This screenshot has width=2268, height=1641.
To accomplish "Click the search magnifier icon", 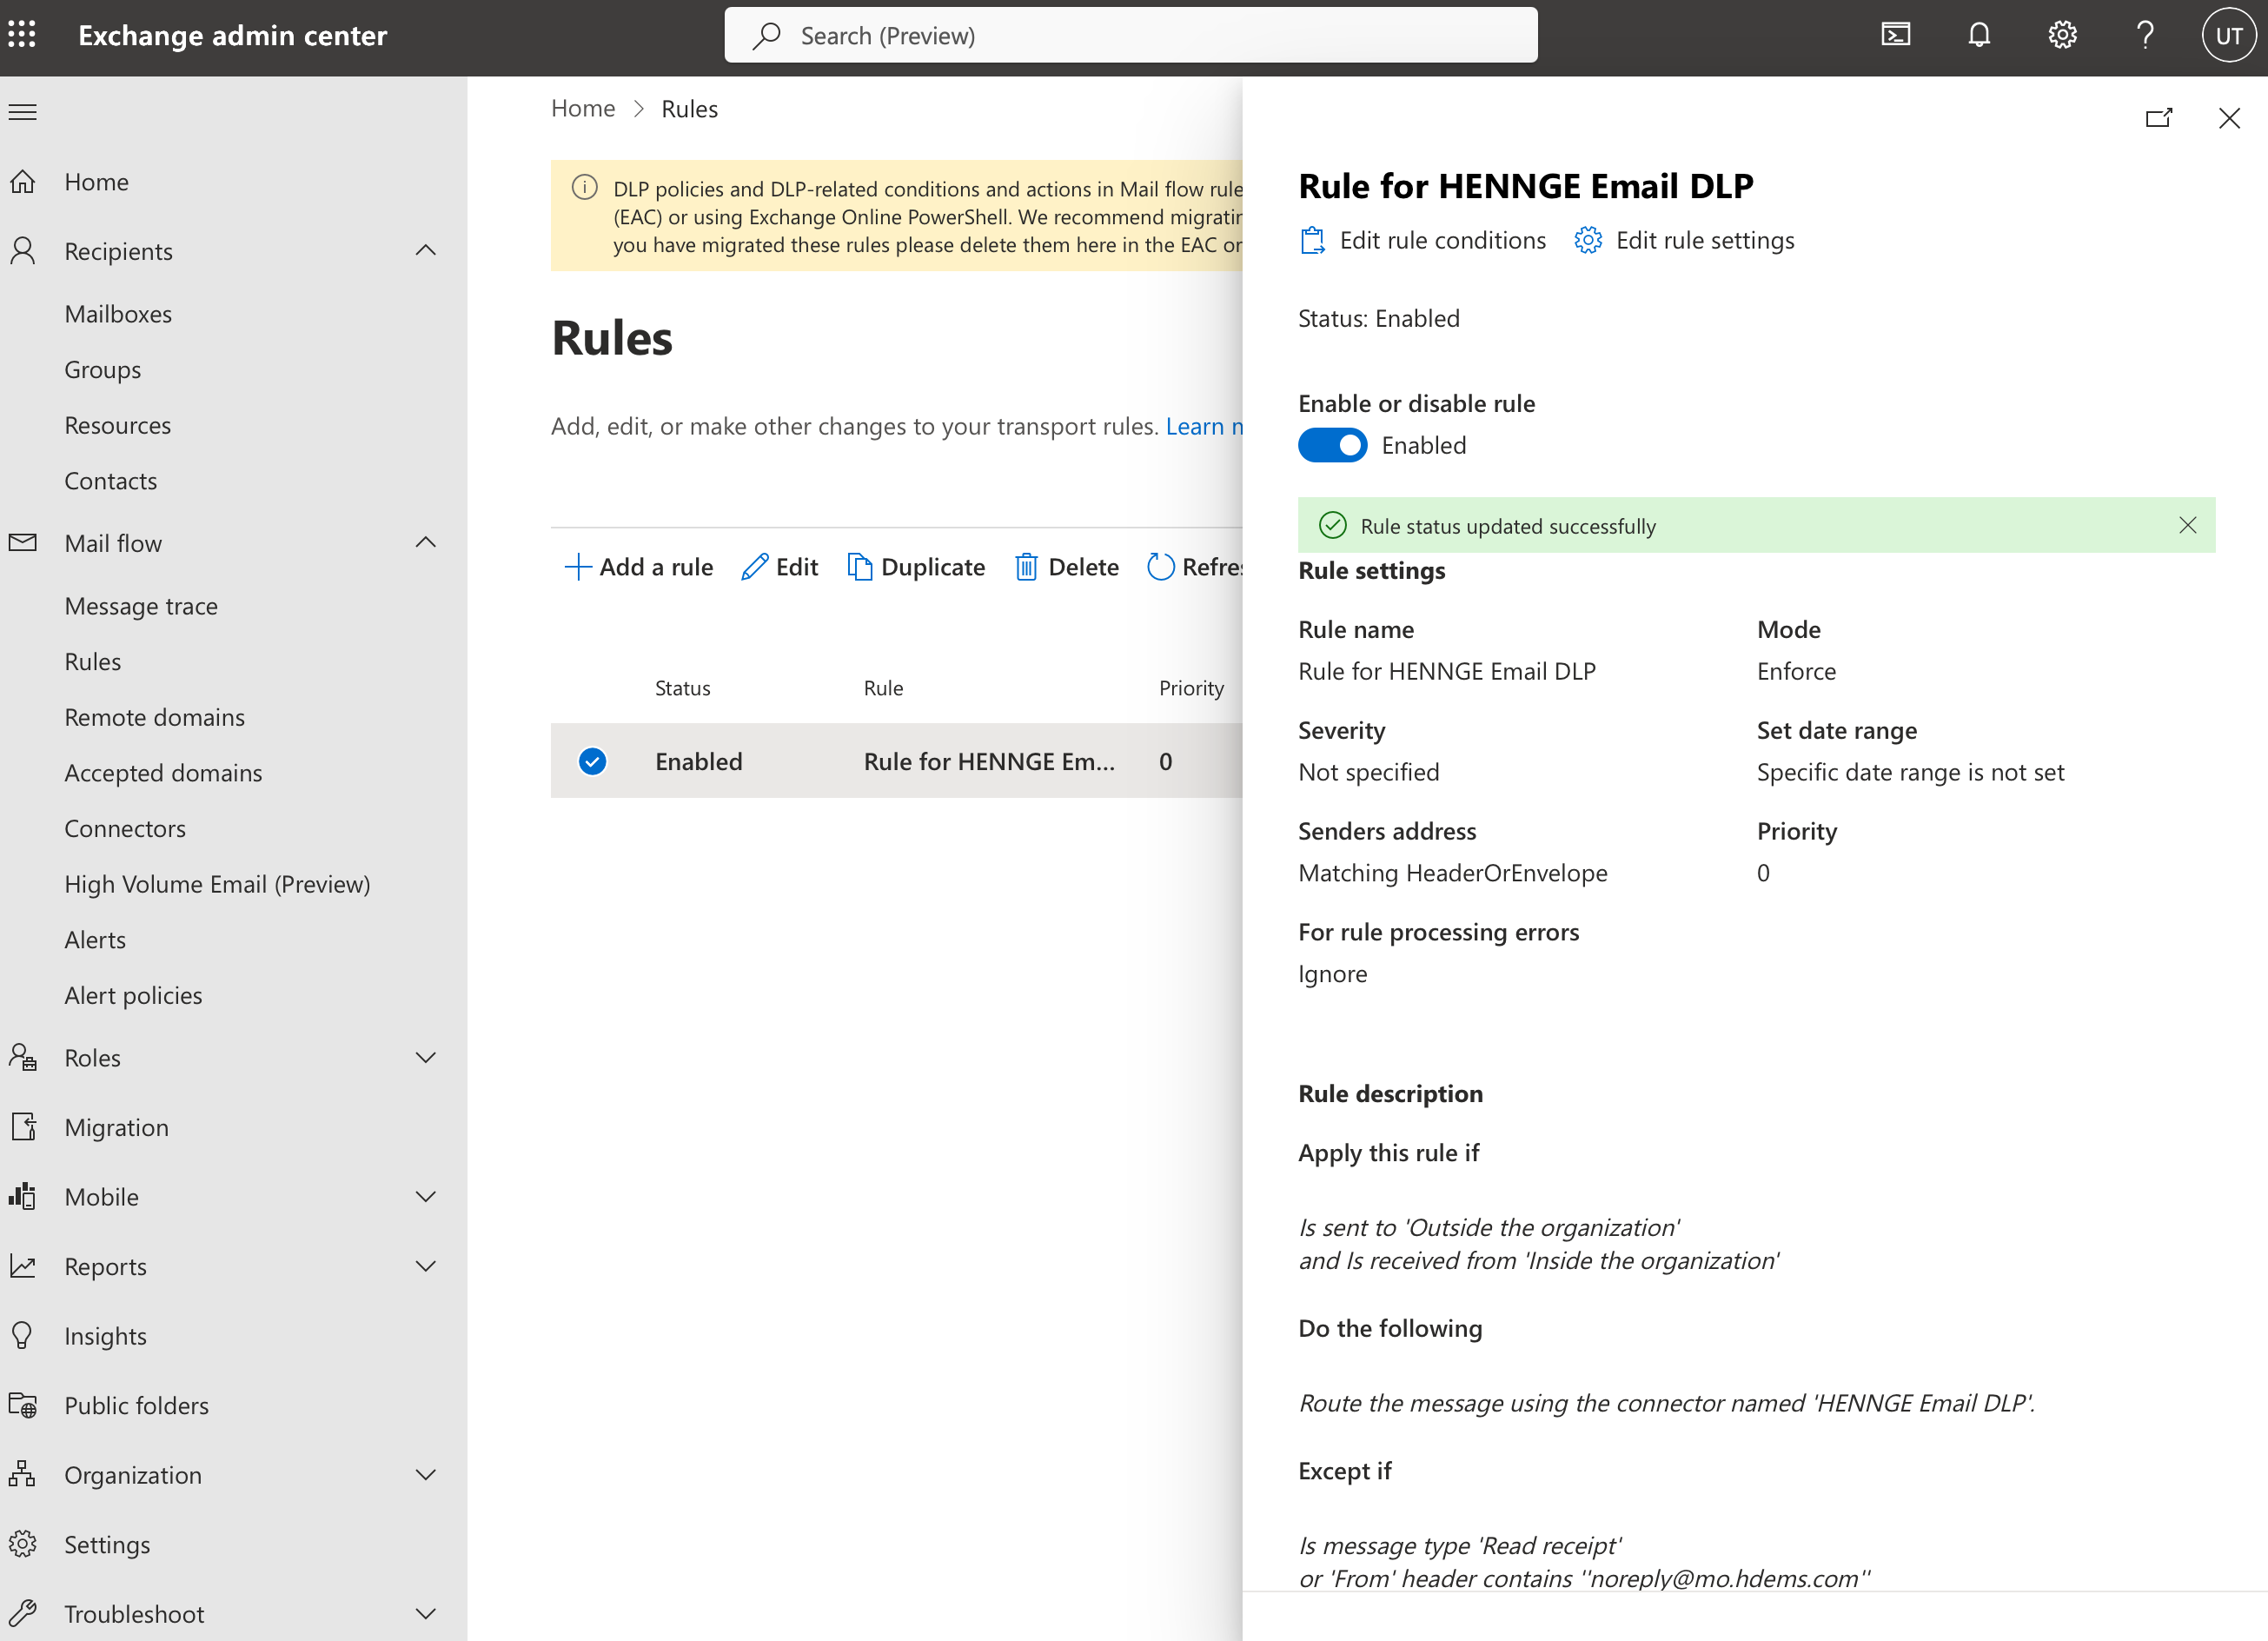I will pos(766,35).
